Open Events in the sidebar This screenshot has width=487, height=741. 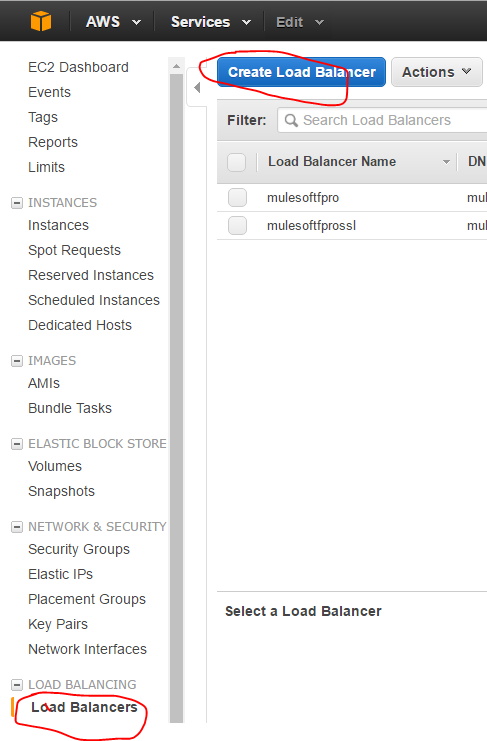tap(49, 92)
